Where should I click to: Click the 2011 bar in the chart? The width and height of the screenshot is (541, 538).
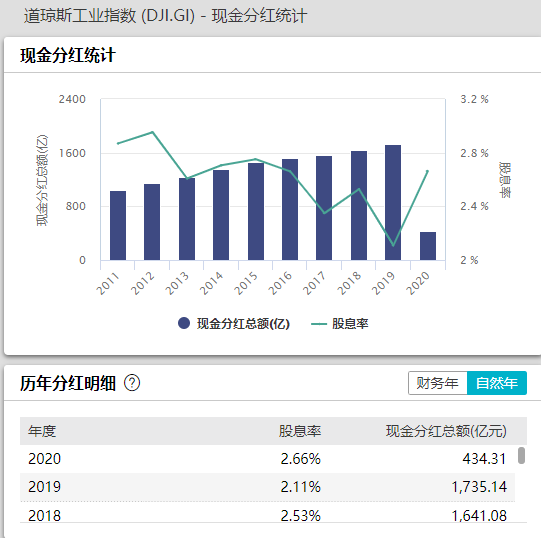coord(118,225)
